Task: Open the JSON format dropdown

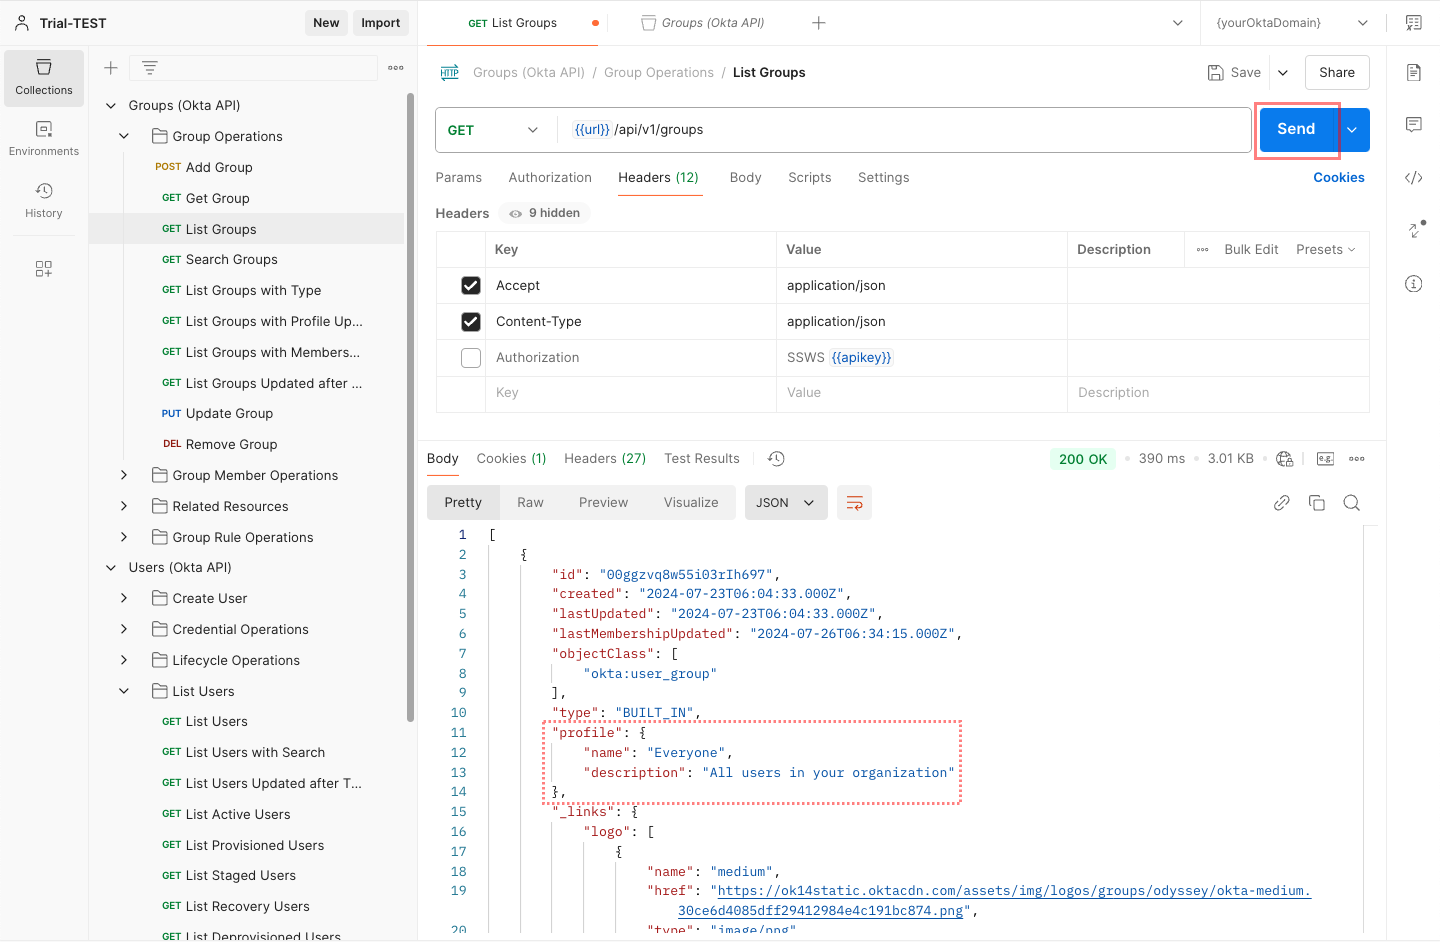Action: (x=785, y=503)
